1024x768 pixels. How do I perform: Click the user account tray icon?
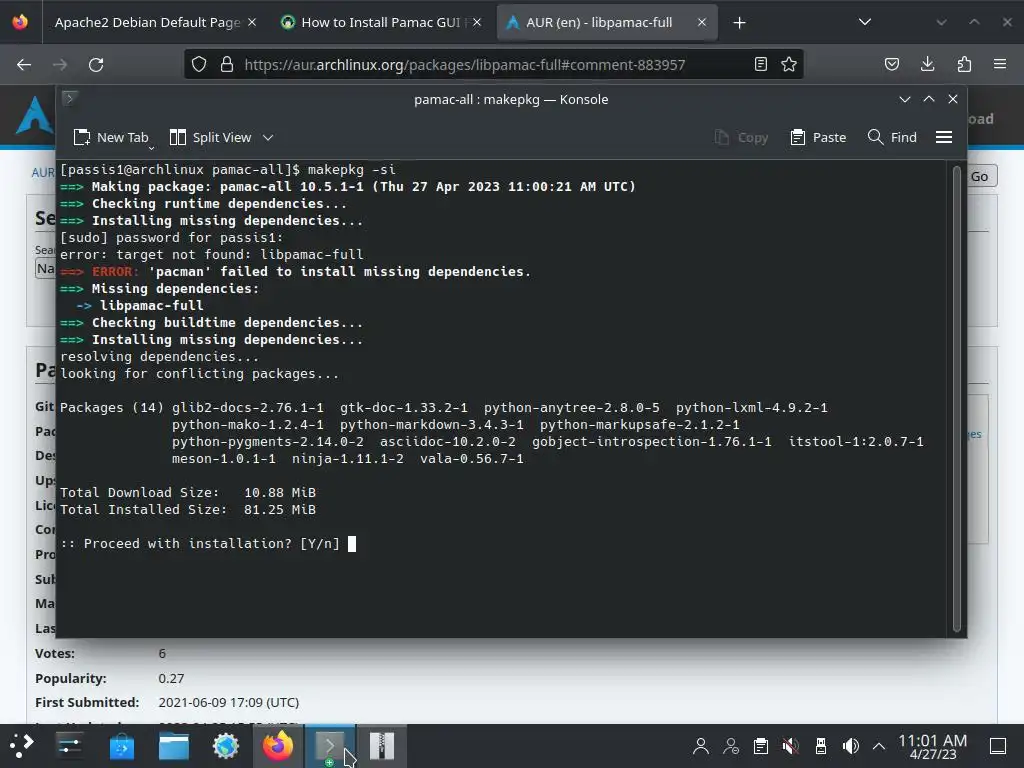(x=701, y=746)
